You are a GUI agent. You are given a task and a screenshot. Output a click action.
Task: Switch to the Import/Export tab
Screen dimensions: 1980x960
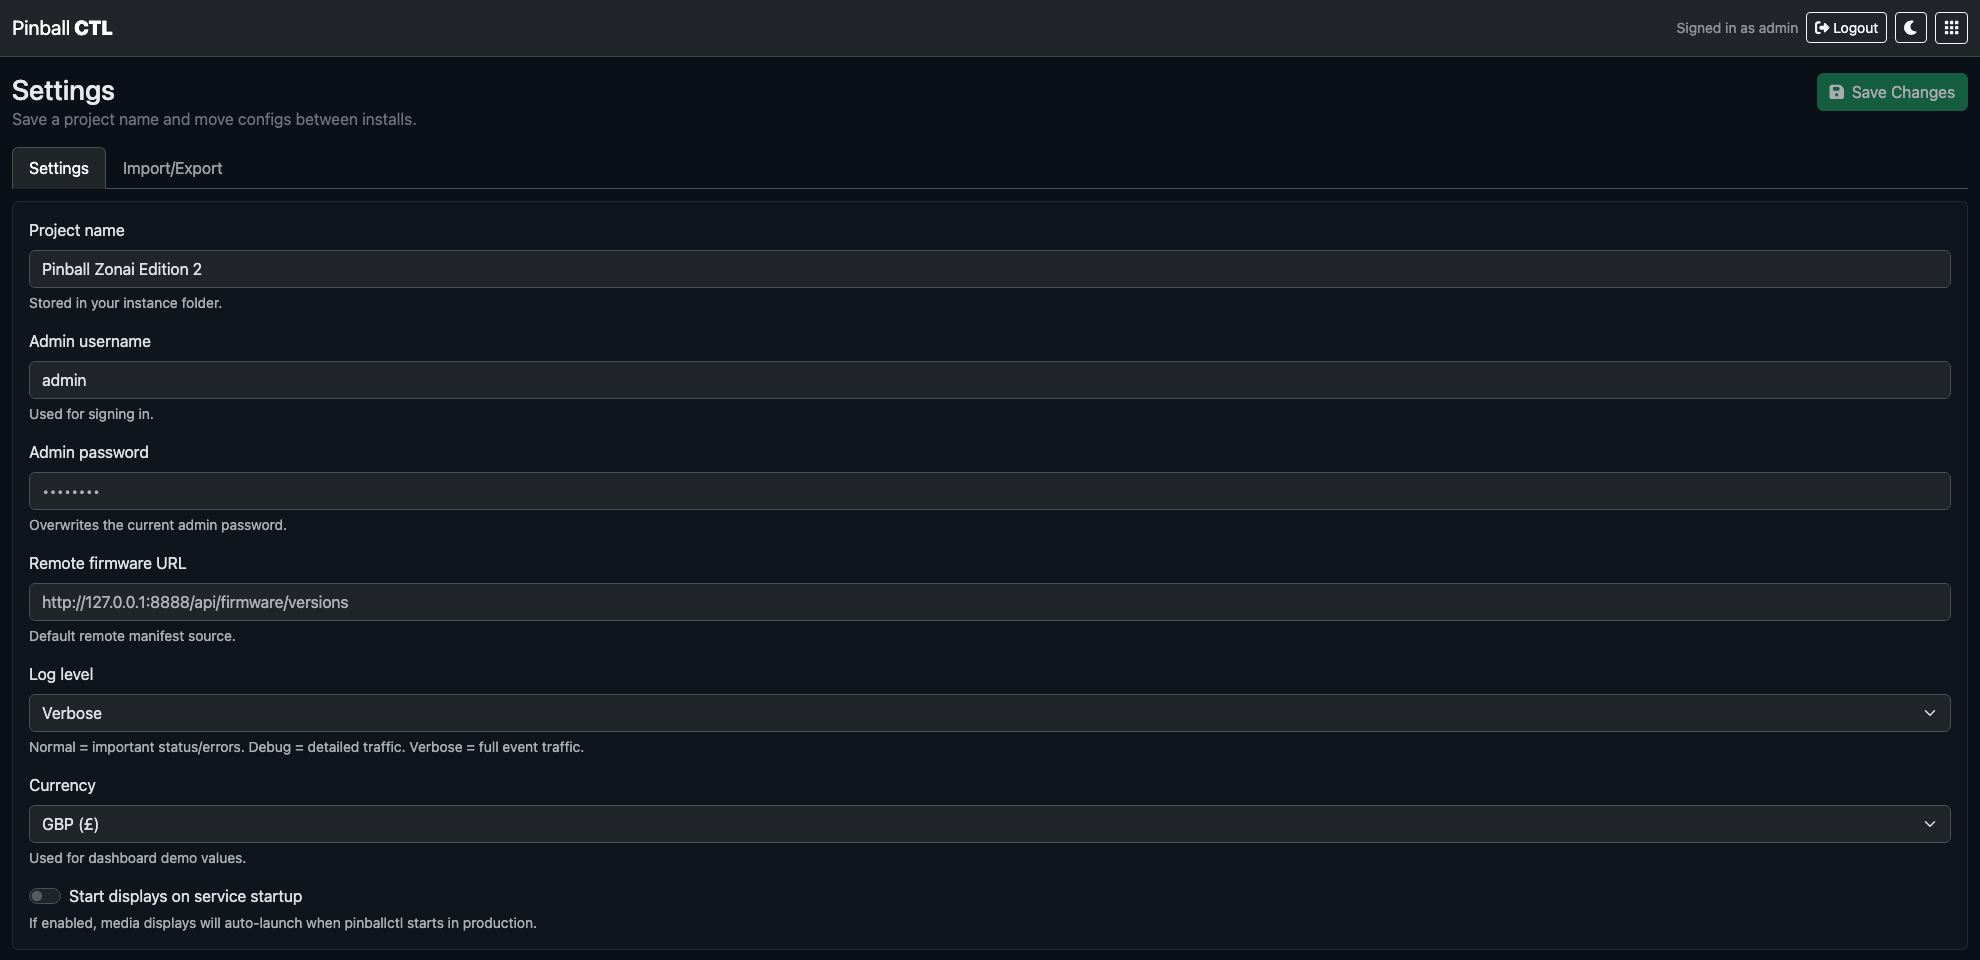[x=172, y=168]
